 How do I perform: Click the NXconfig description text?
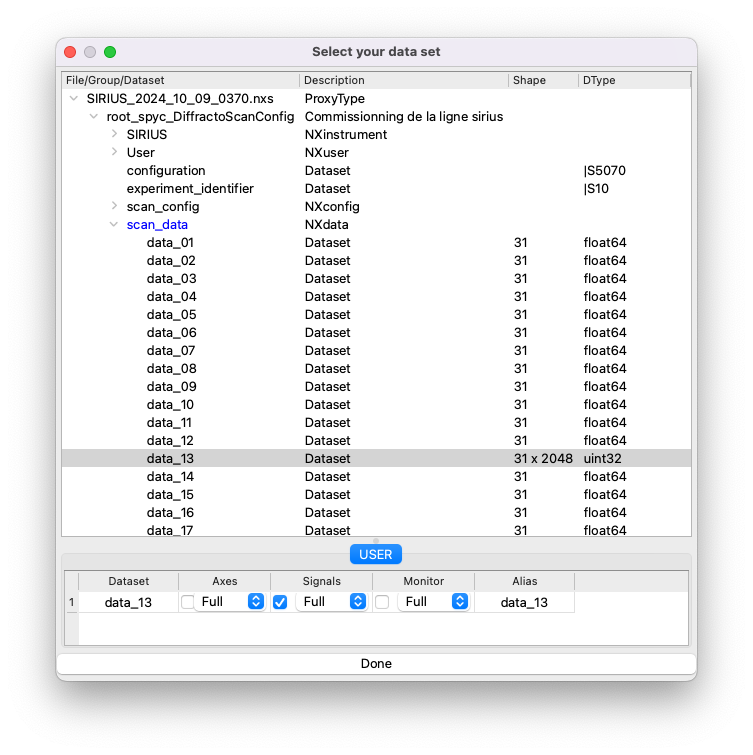332,207
